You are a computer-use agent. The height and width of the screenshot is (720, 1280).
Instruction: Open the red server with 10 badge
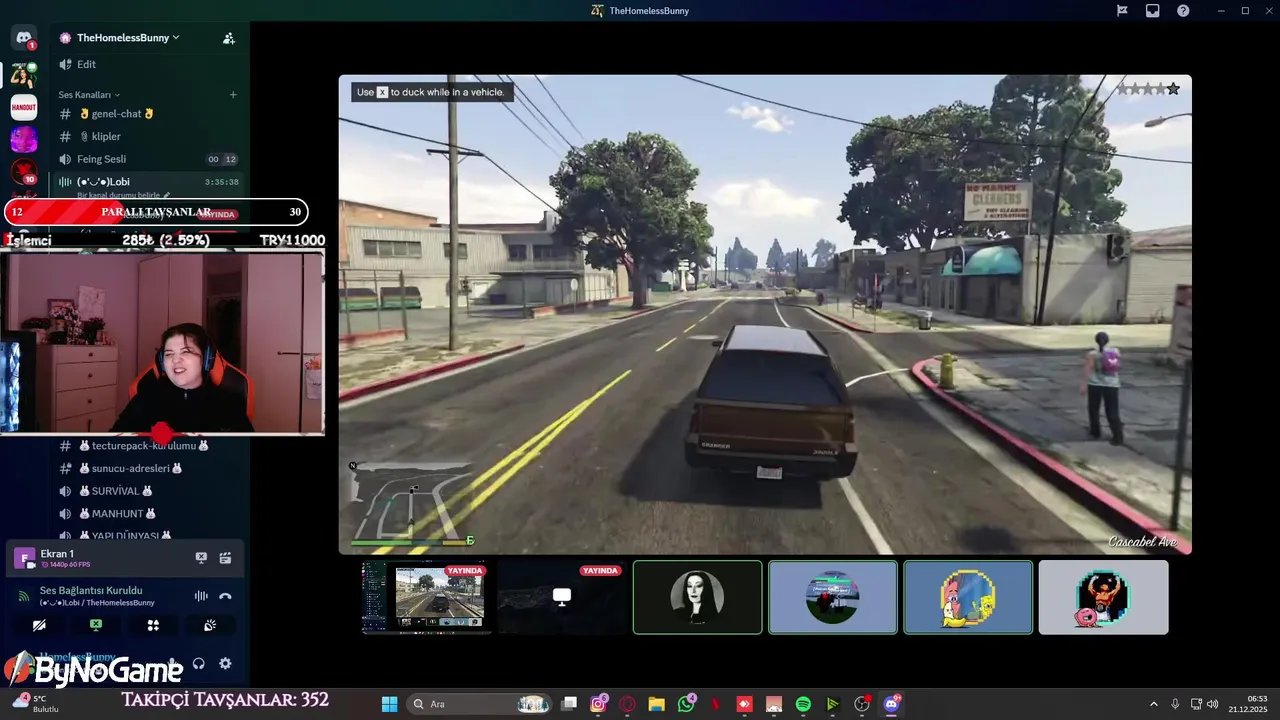coord(24,172)
